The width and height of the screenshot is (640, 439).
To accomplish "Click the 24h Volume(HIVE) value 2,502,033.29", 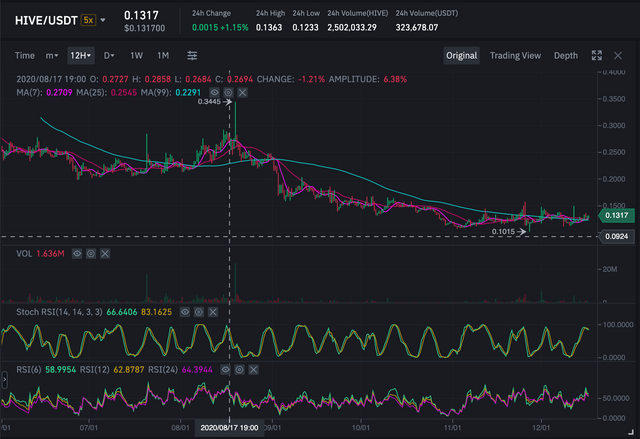I will pyautogui.click(x=352, y=27).
